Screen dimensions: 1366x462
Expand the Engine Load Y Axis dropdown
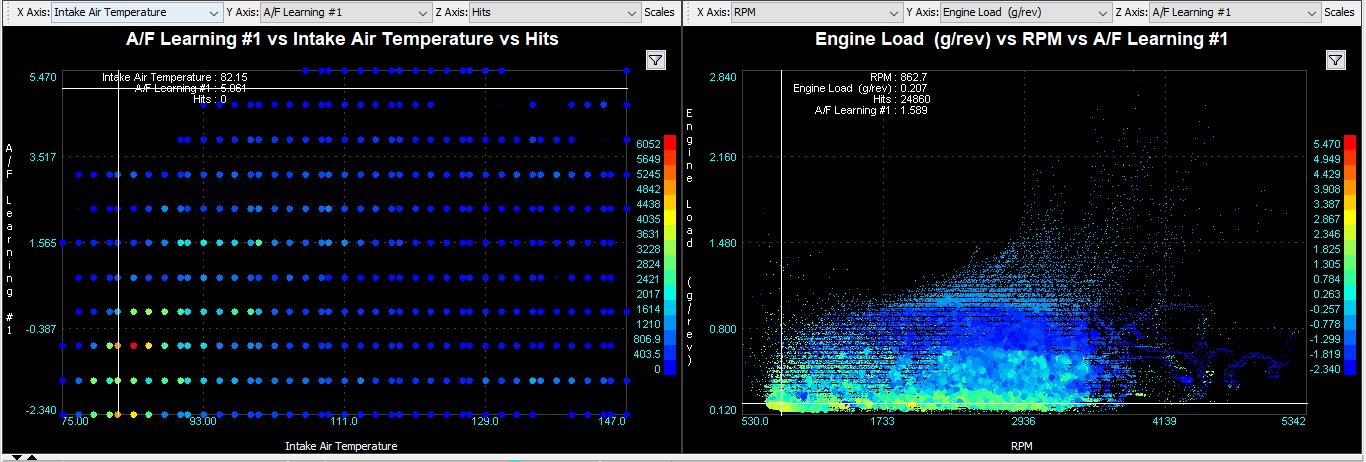(x=1027, y=13)
